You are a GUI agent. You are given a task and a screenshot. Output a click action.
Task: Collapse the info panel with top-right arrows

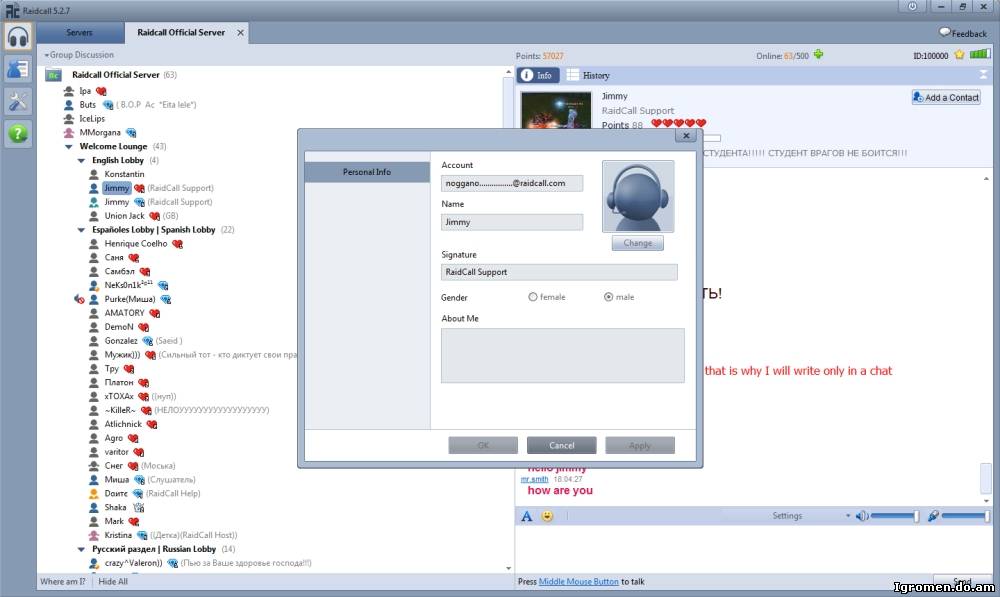coord(983,75)
